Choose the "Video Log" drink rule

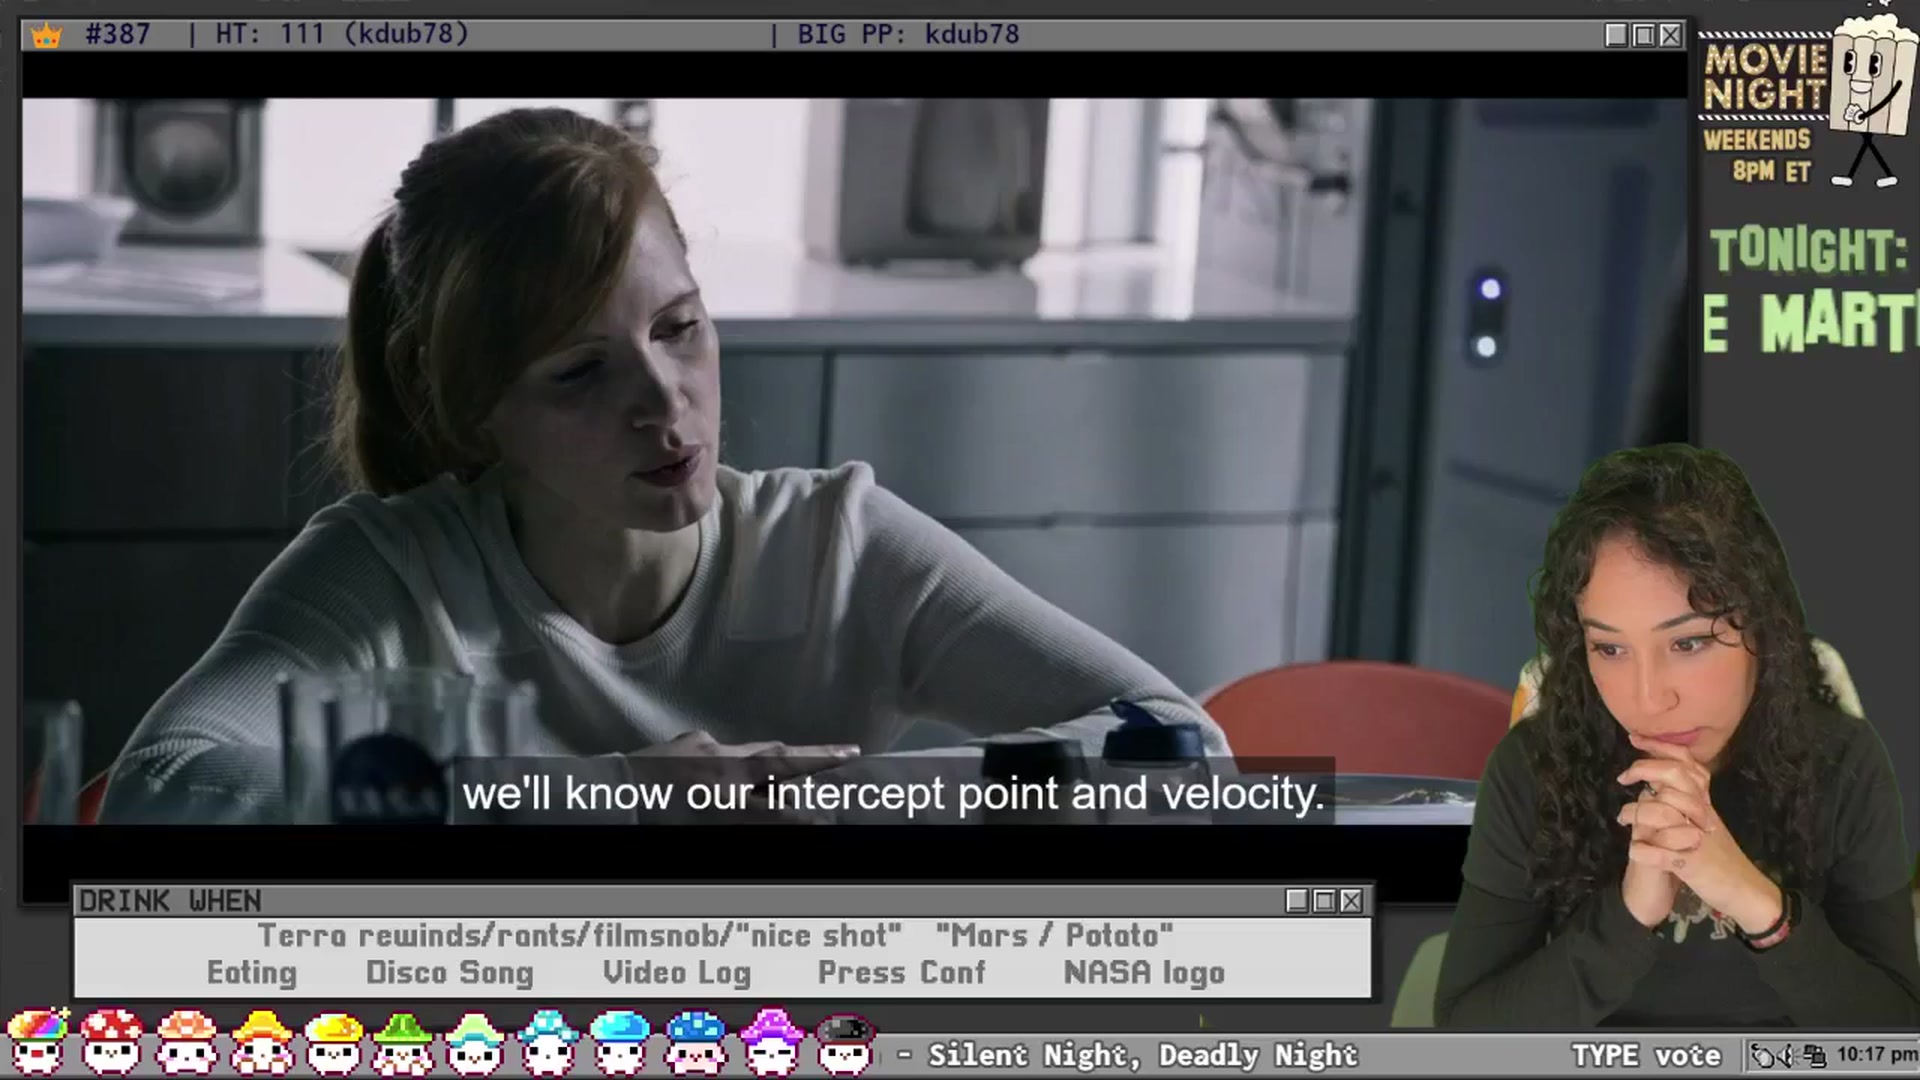(x=677, y=973)
